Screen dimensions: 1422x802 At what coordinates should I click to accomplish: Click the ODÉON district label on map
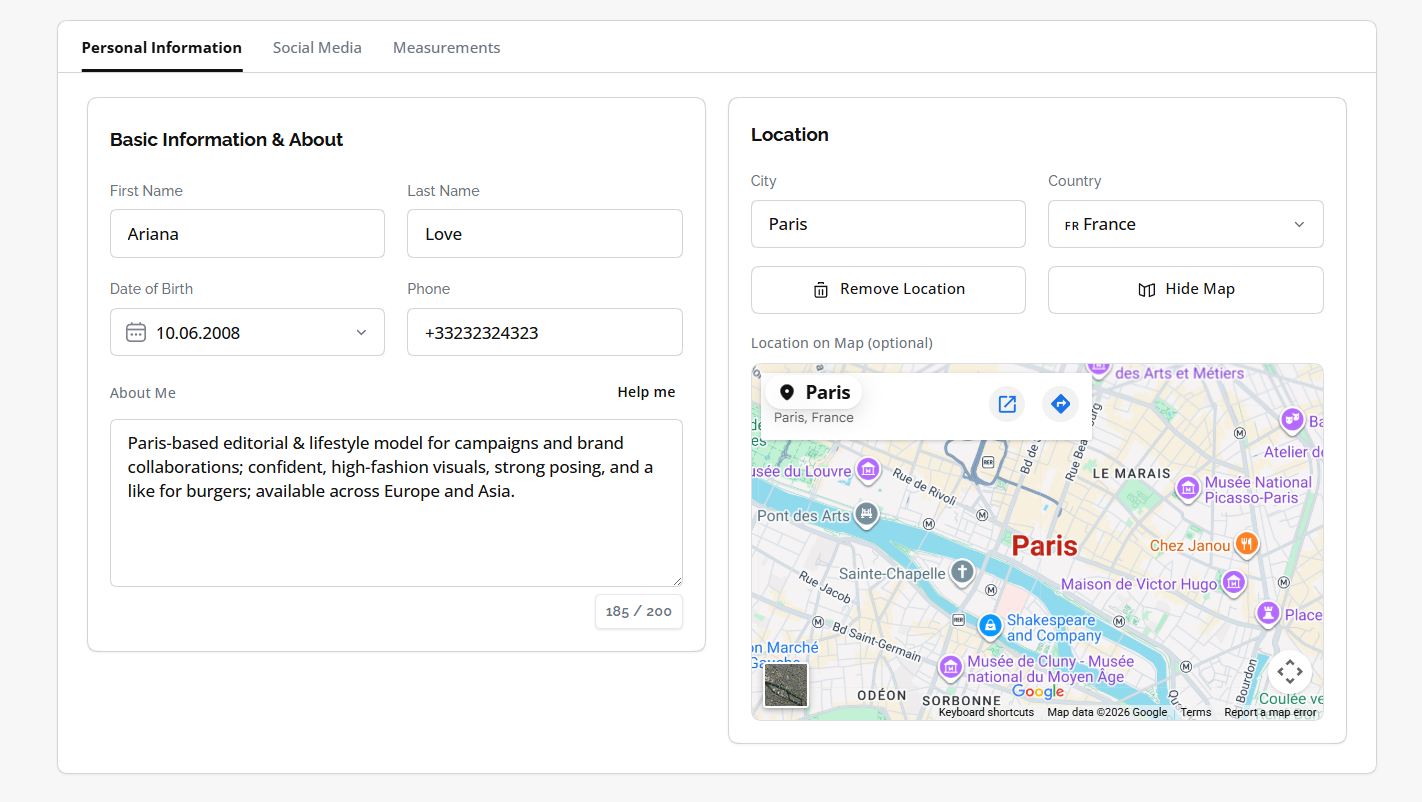882,695
